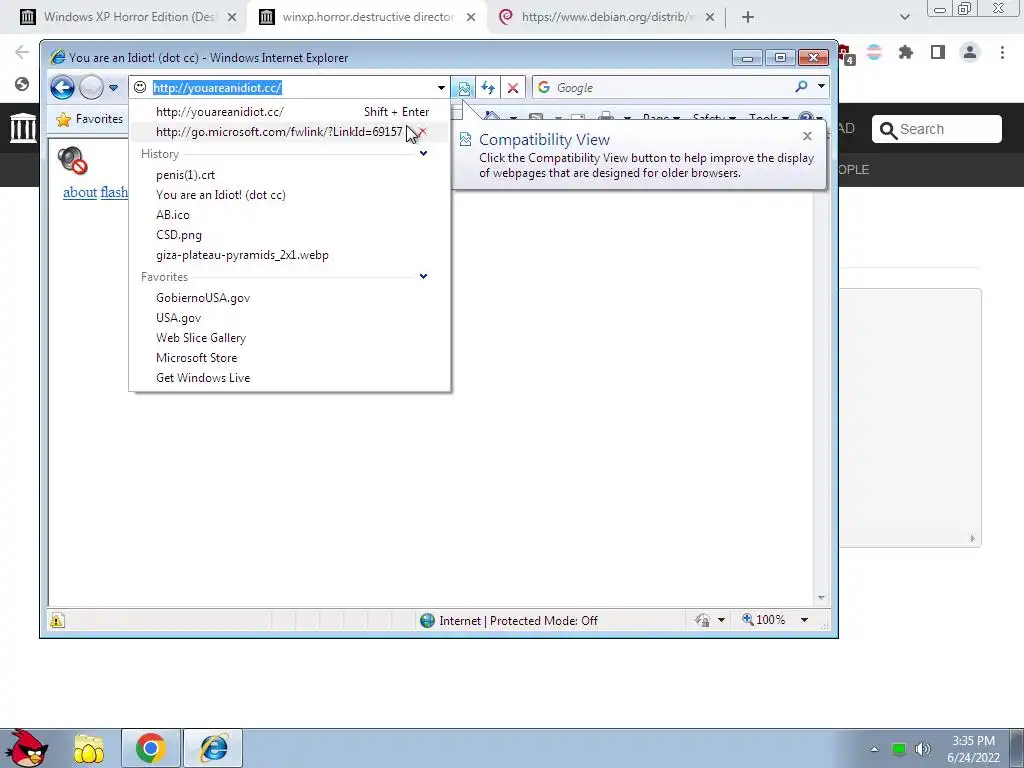Open giza-plateau-pyramids_2x1.webp entry

242,255
